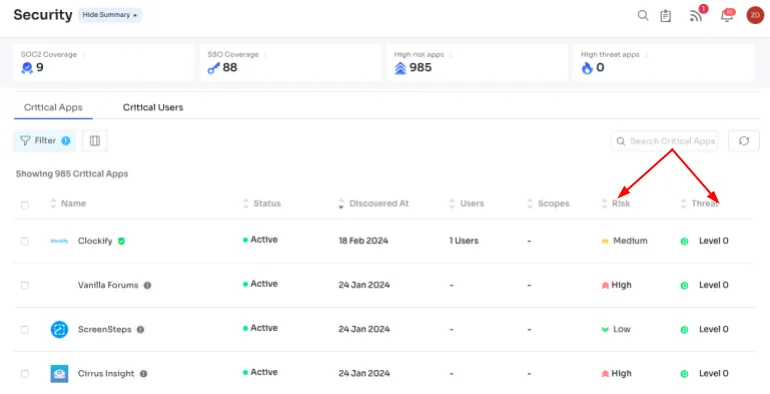
Task: Click Active status in Vanilla Forums row
Action: coord(260,284)
